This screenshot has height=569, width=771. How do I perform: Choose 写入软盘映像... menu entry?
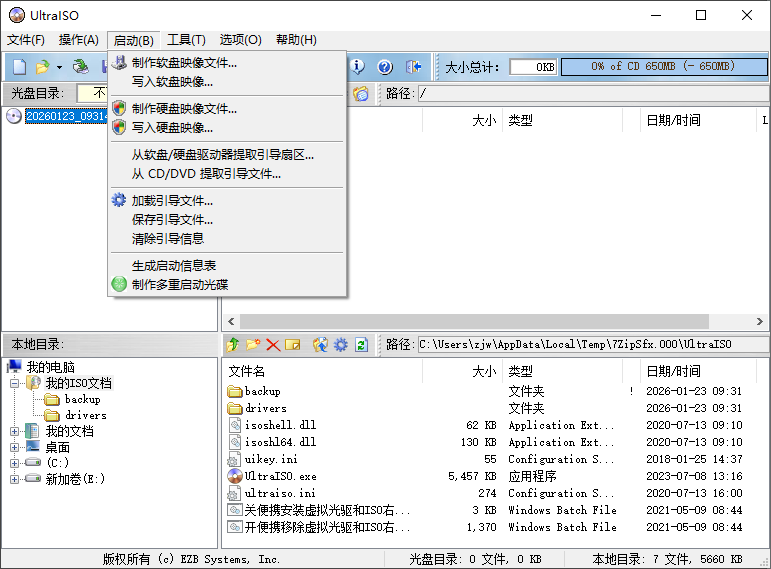(227, 82)
